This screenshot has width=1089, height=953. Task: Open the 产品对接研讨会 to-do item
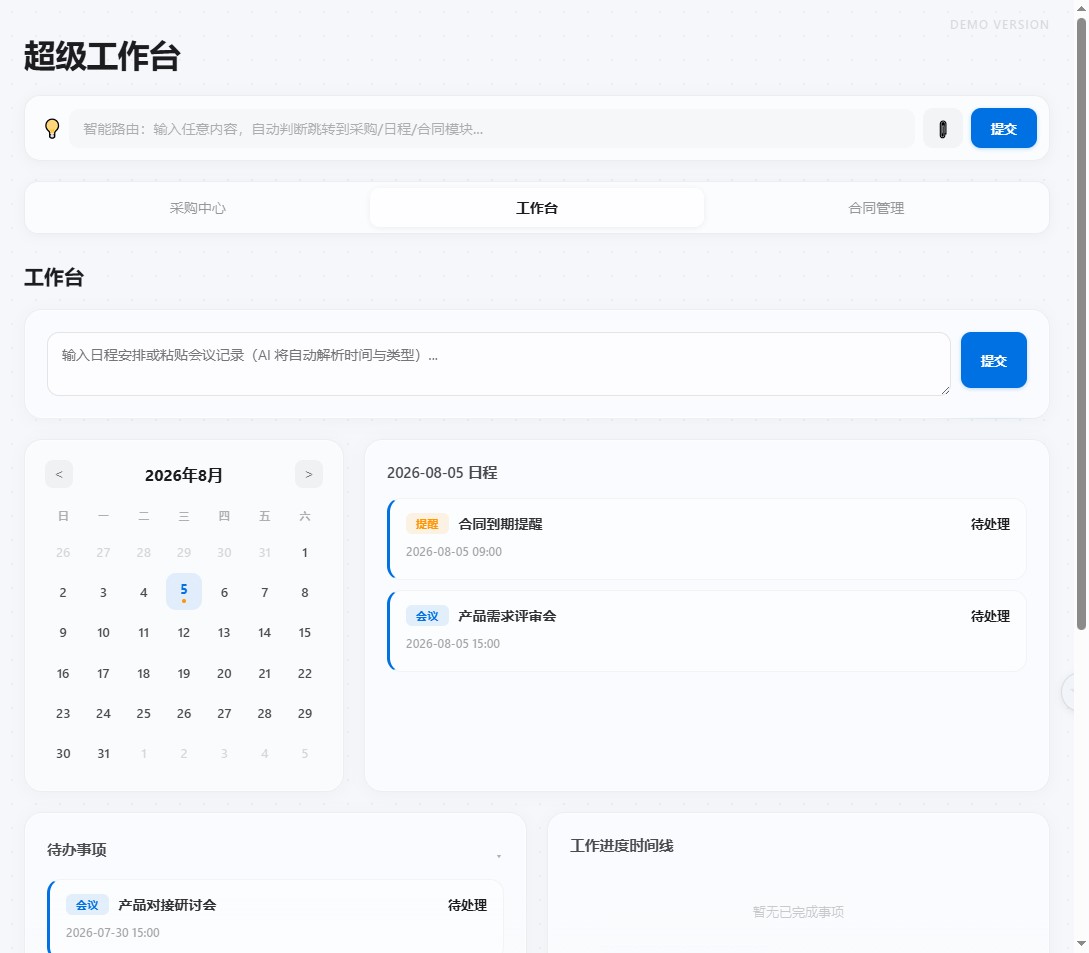[275, 918]
